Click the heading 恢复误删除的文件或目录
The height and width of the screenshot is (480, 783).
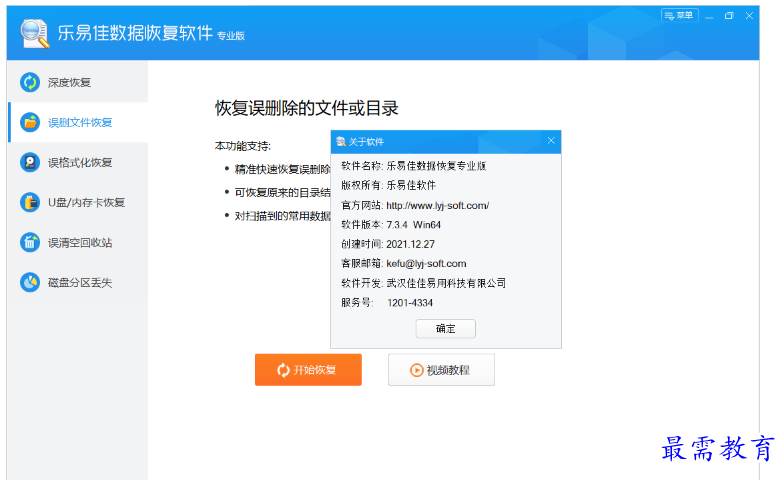[x=307, y=108]
